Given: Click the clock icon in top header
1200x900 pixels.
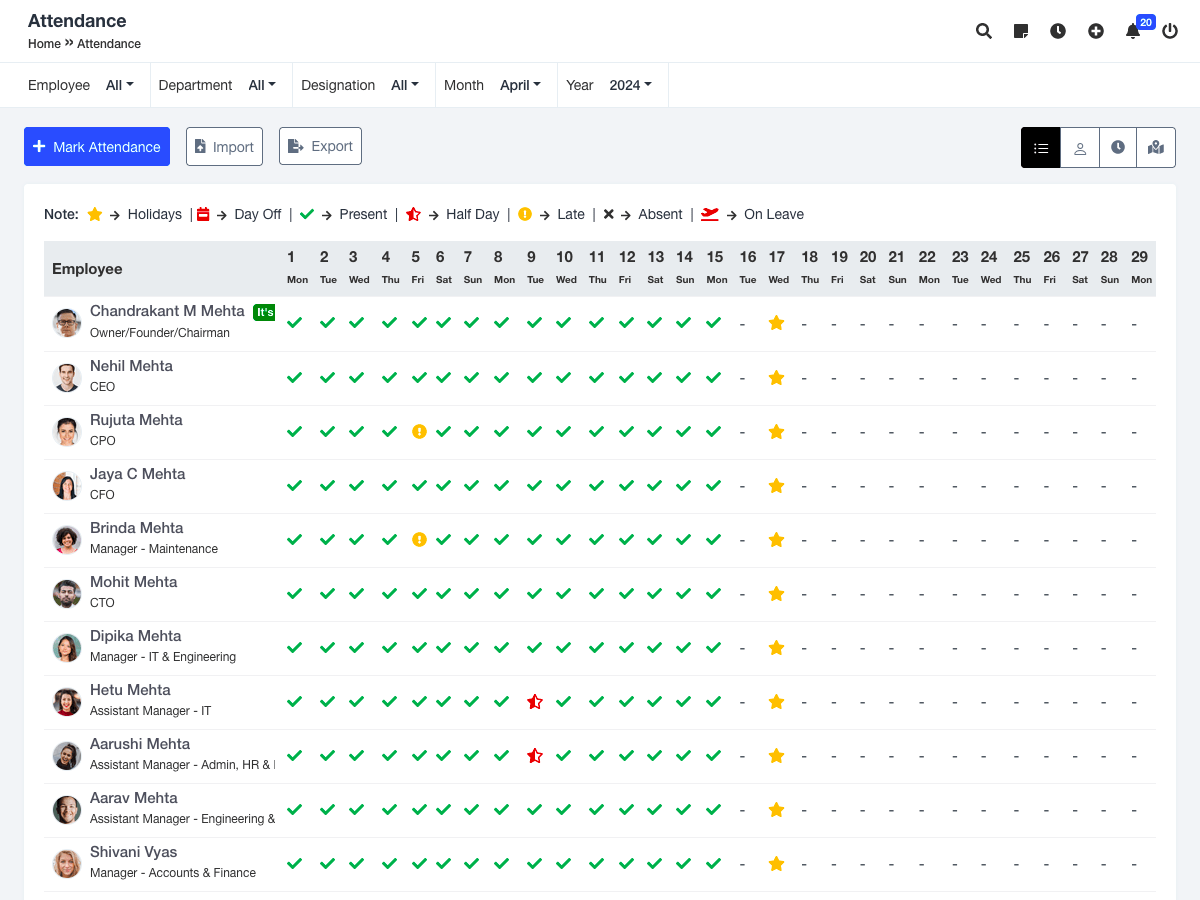Looking at the screenshot, I should point(1058,31).
